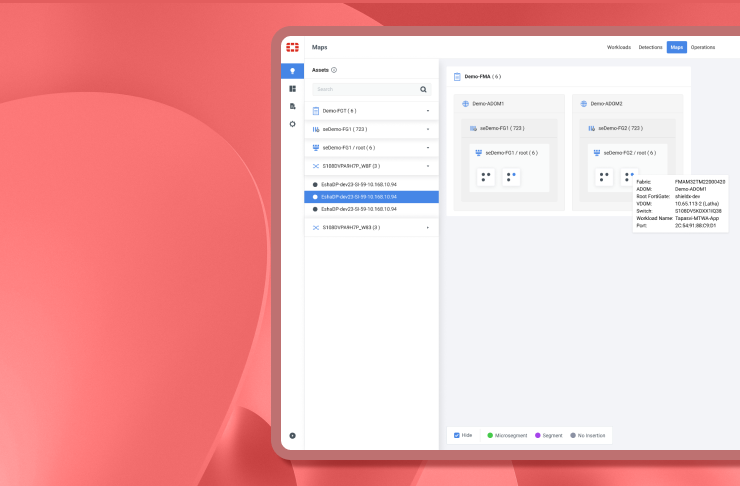The image size is (740, 486).
Task: Click the clipboard icon next to Demo-FMA
Action: (457, 76)
